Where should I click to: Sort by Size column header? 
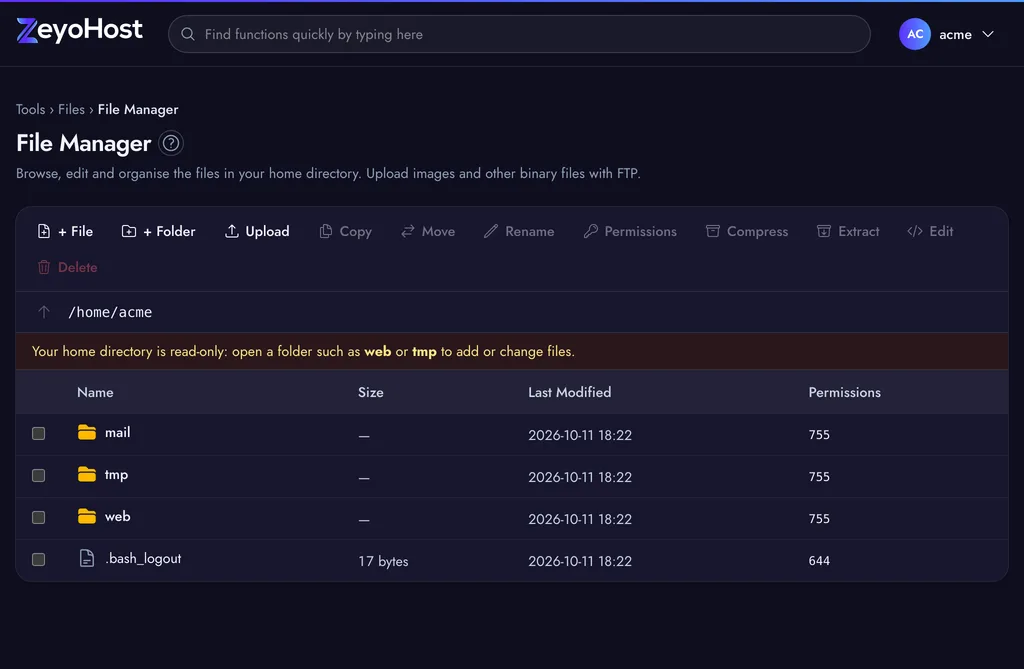tap(370, 392)
